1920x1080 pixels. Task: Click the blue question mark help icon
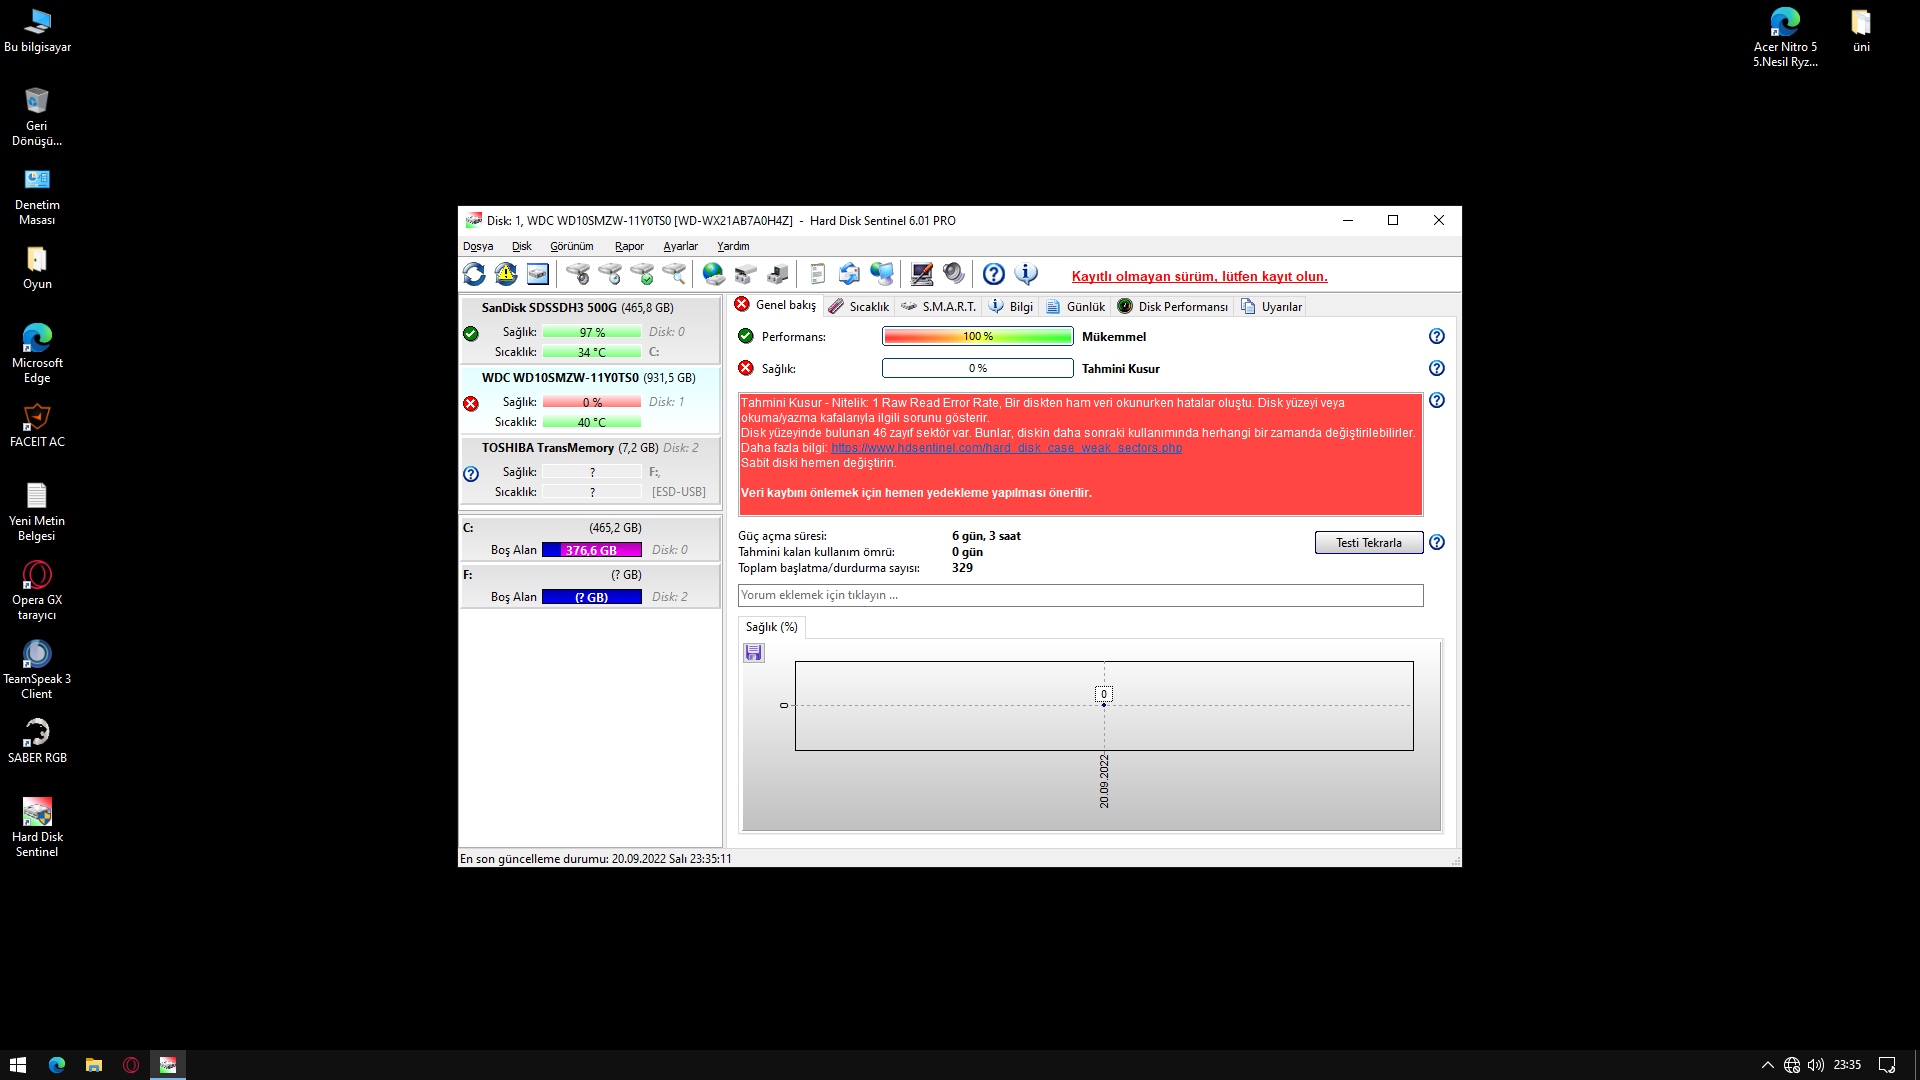(993, 274)
